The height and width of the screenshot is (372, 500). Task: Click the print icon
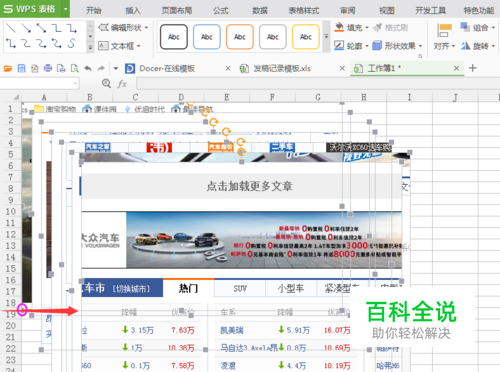(x=48, y=69)
